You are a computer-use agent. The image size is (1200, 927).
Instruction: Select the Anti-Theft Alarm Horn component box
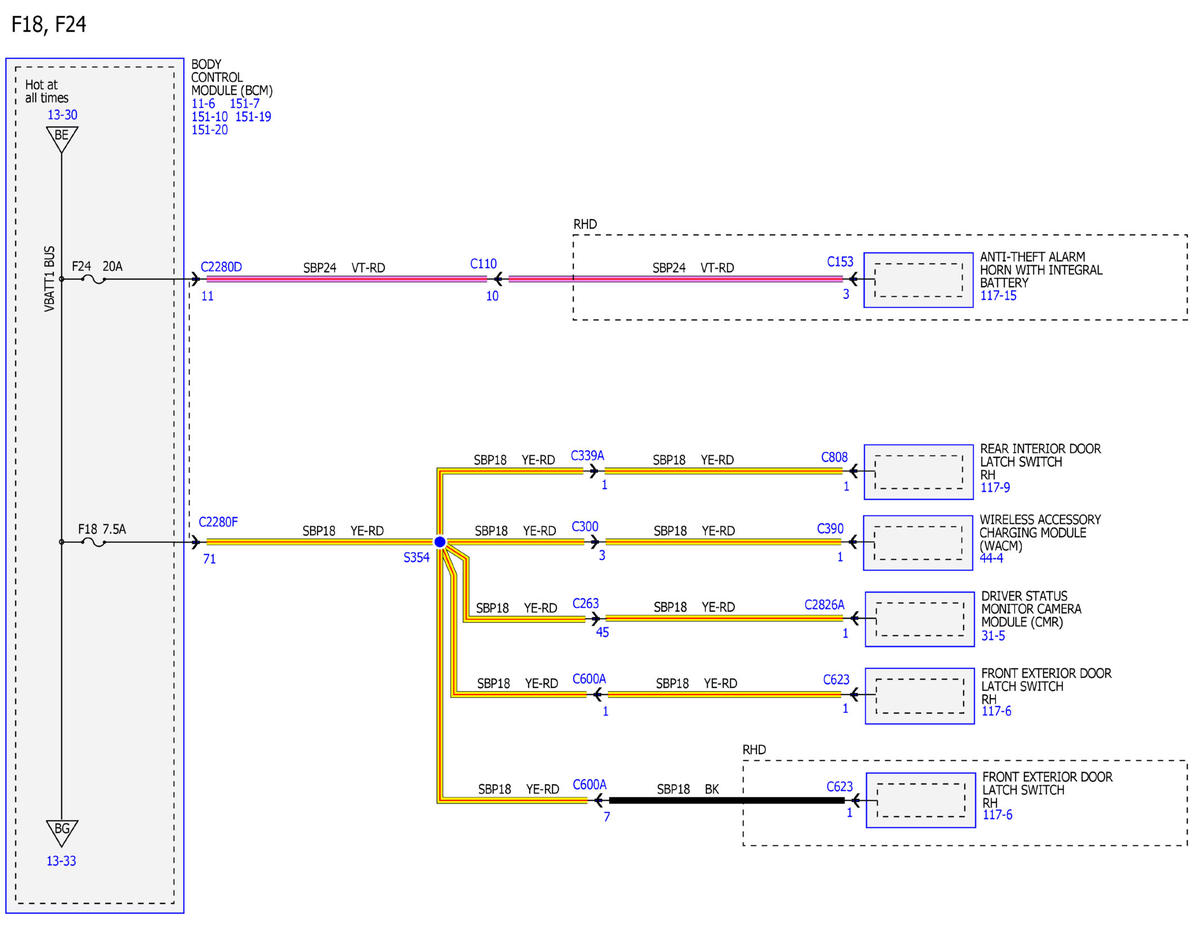click(918, 279)
